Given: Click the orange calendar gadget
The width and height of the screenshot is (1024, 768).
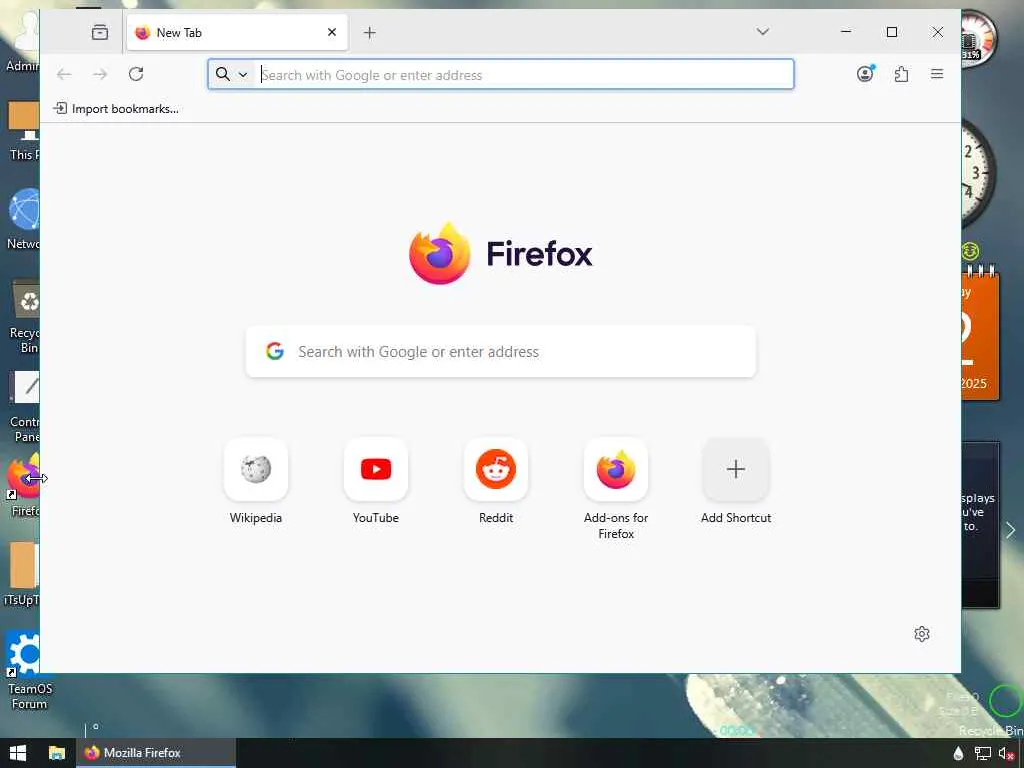Looking at the screenshot, I should coord(980,334).
